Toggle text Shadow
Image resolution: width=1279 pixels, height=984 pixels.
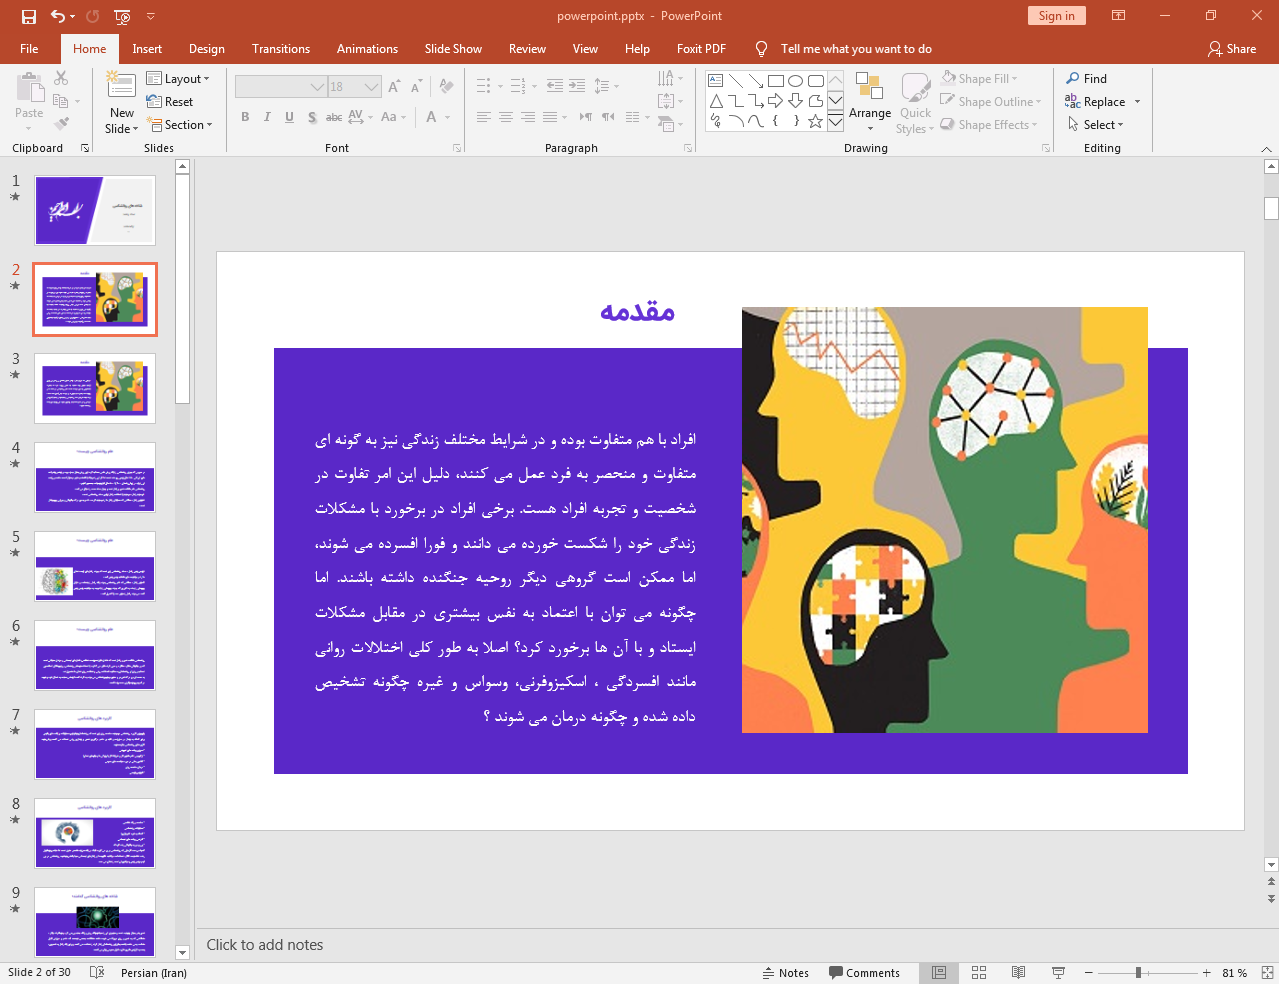click(x=312, y=117)
